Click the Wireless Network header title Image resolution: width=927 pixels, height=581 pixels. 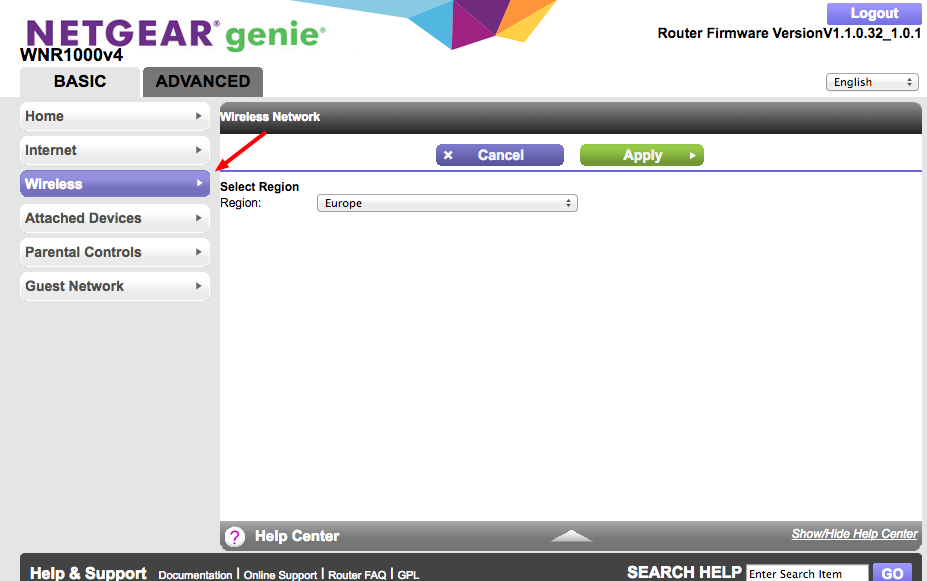click(x=270, y=117)
